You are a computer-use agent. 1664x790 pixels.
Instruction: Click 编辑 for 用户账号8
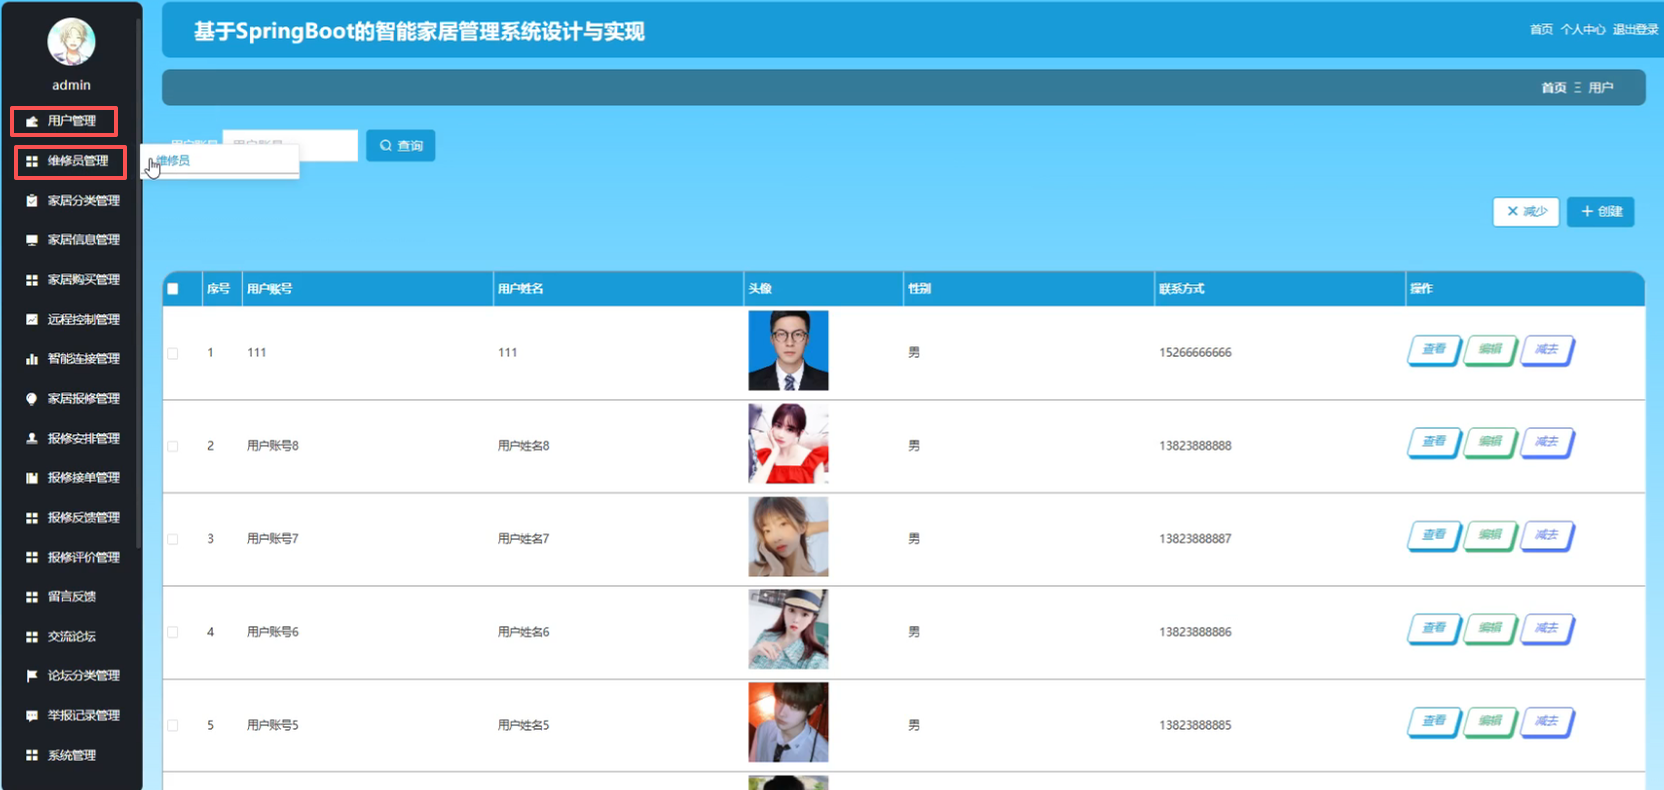[x=1490, y=442]
